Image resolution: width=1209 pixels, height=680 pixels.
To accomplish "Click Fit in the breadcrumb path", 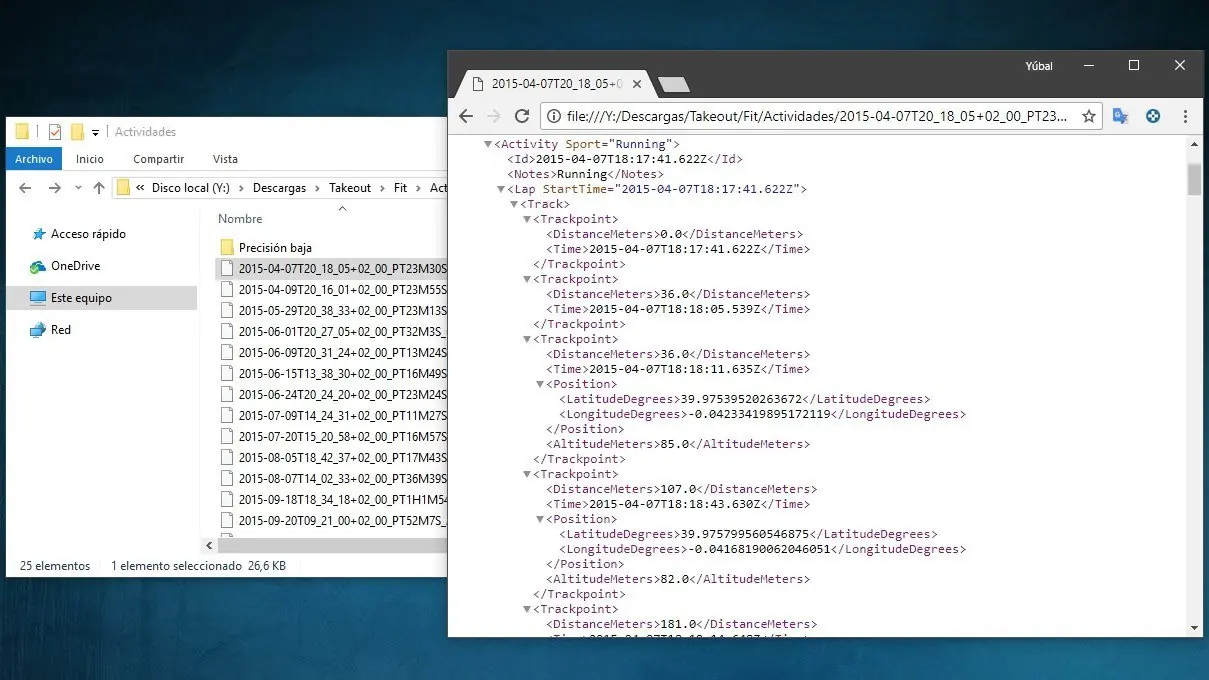I will pyautogui.click(x=400, y=188).
